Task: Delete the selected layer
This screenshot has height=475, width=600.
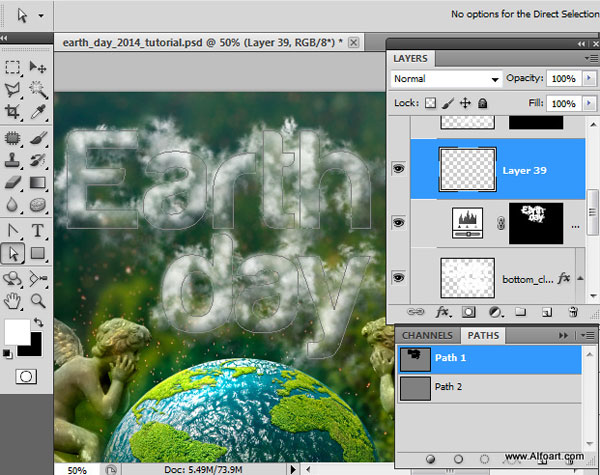Action: (x=573, y=312)
